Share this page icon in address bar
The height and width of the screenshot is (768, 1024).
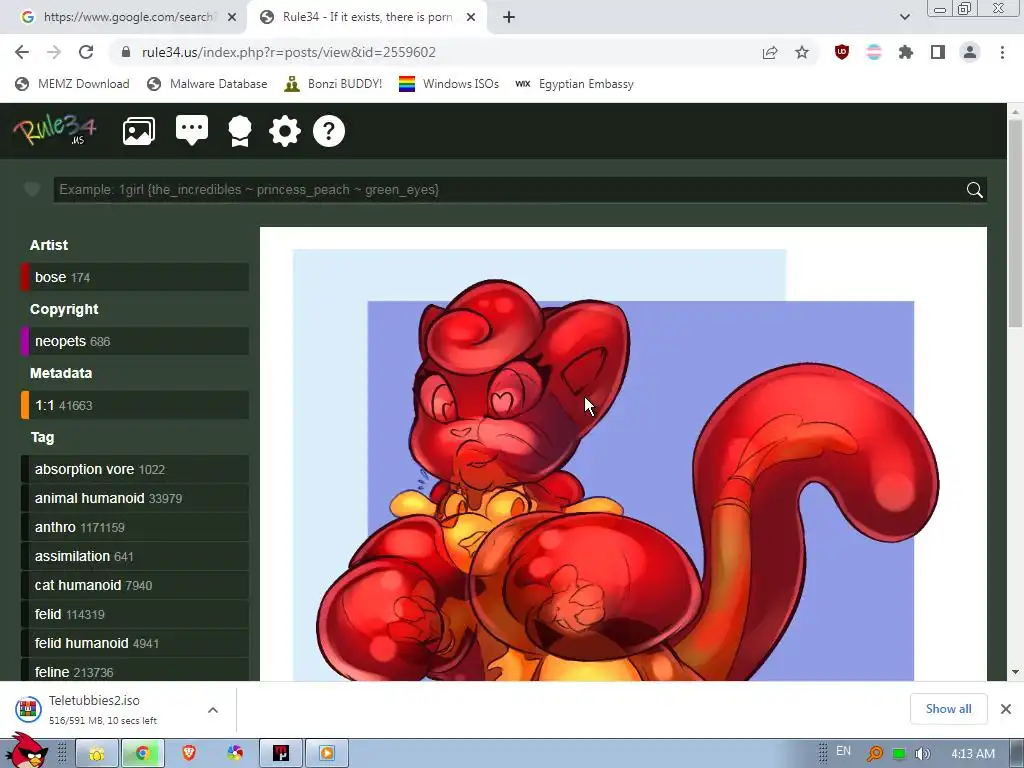[770, 53]
